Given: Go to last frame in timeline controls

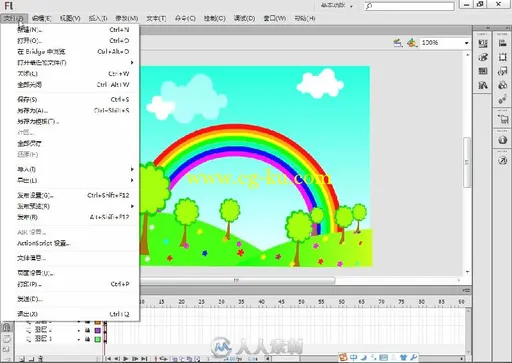Looking at the screenshot, I should (144, 359).
